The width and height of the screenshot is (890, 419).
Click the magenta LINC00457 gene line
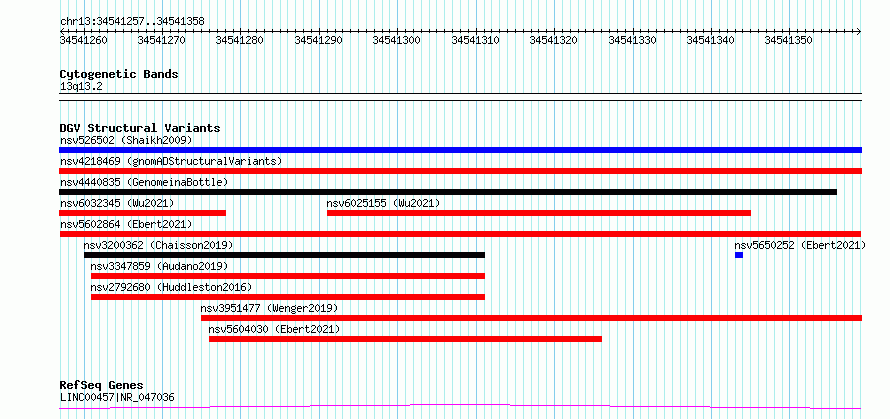click(460, 406)
